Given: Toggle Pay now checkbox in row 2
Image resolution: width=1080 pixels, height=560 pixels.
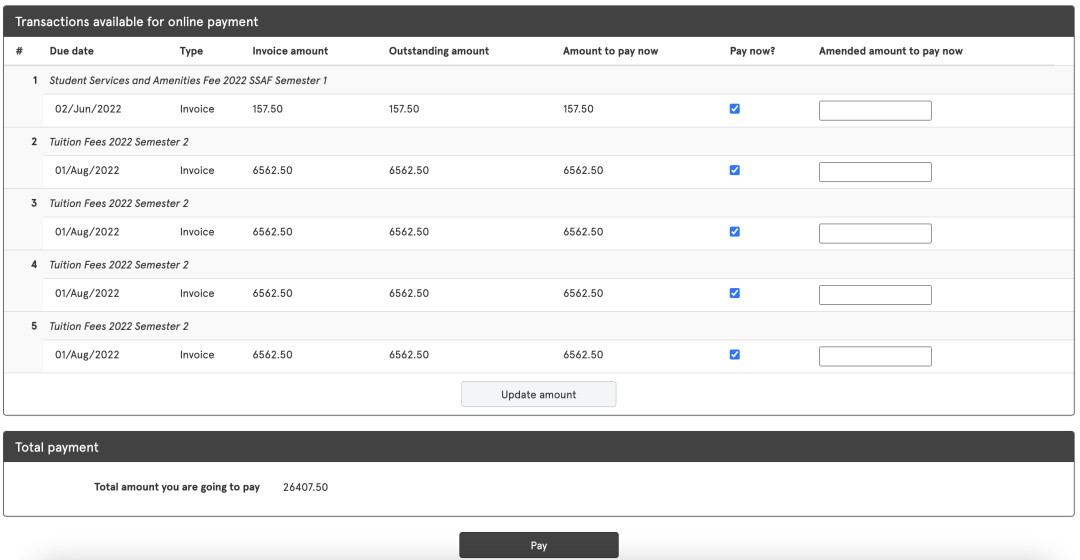Looking at the screenshot, I should coord(735,170).
